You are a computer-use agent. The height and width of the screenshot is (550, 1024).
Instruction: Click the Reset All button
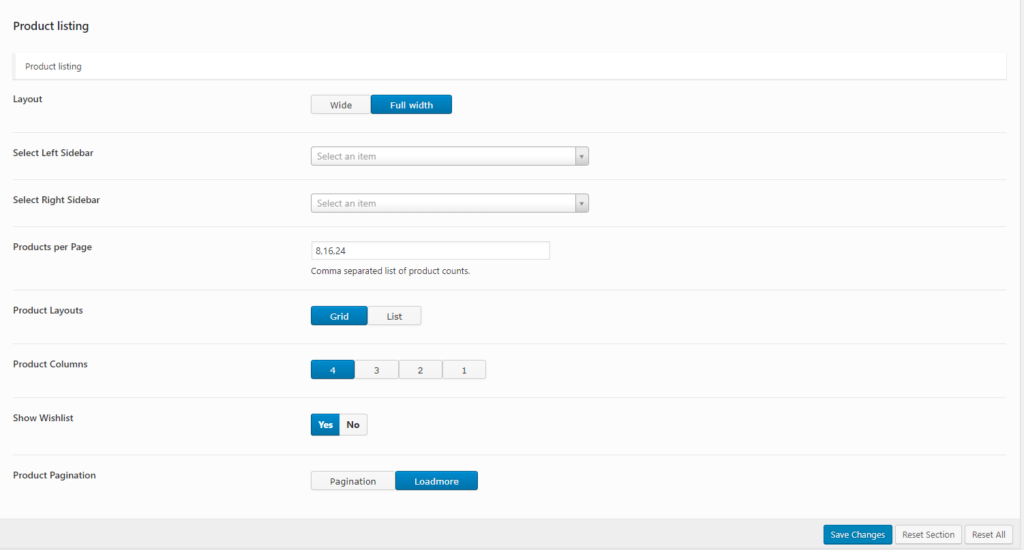(989, 534)
